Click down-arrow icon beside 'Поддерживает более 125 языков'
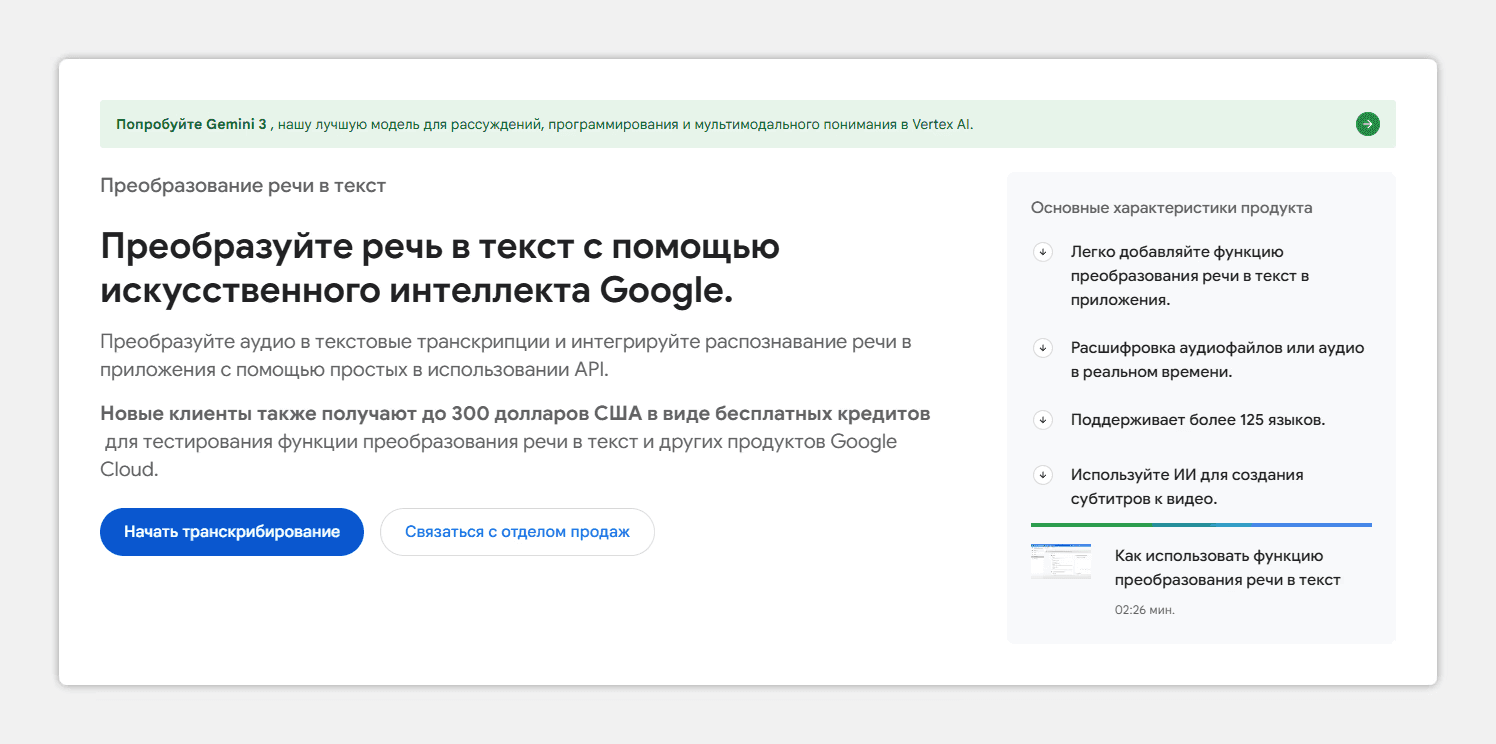The width and height of the screenshot is (1496, 744). [1043, 420]
